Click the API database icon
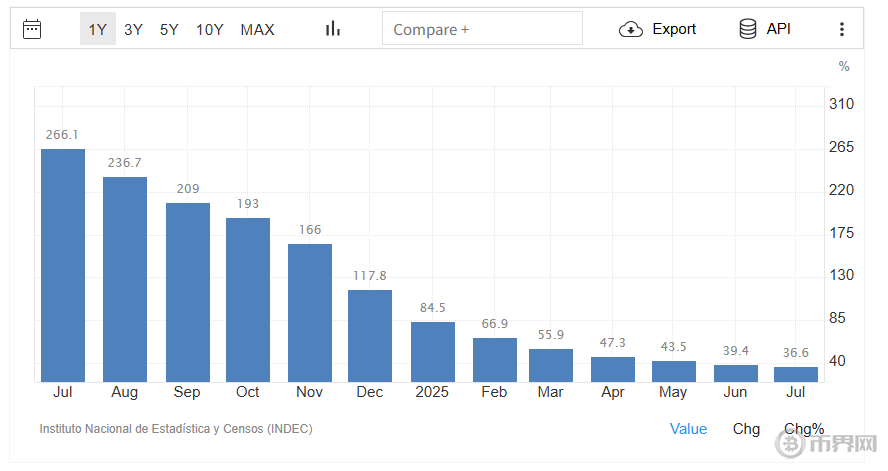Image resolution: width=888 pixels, height=471 pixels. pos(747,29)
